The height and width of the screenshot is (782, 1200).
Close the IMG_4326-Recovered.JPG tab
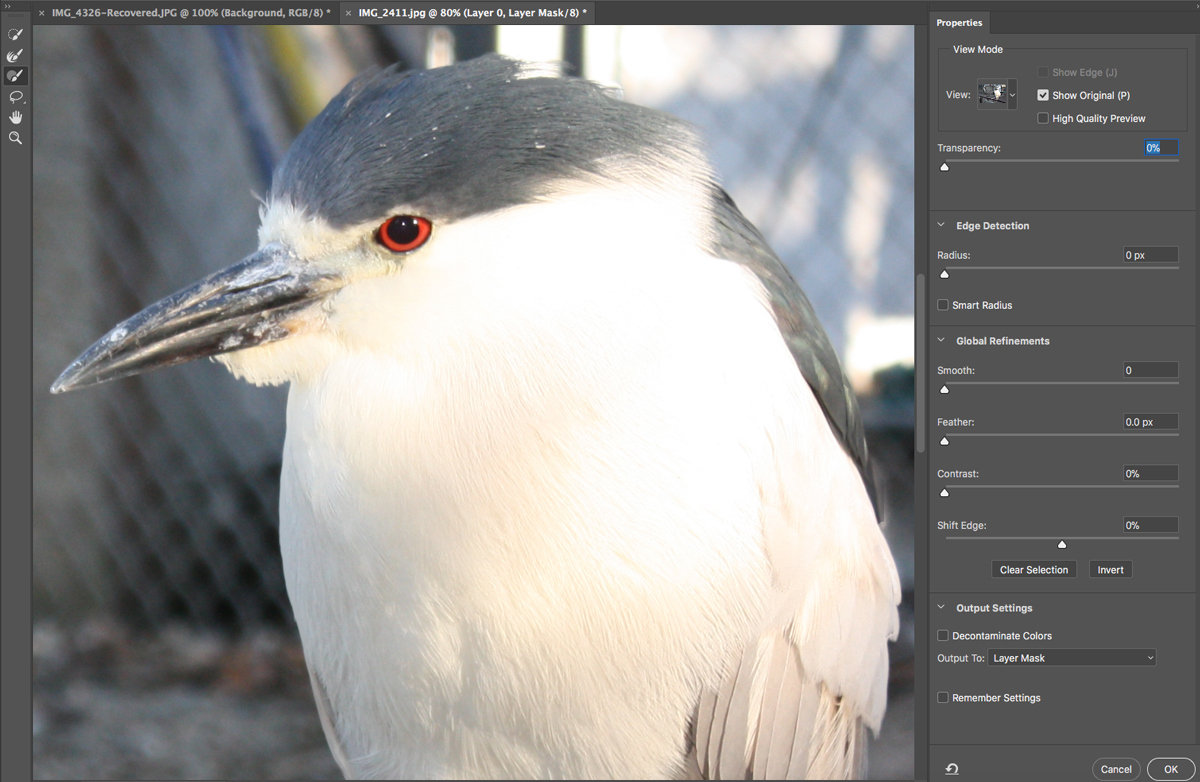(x=41, y=13)
